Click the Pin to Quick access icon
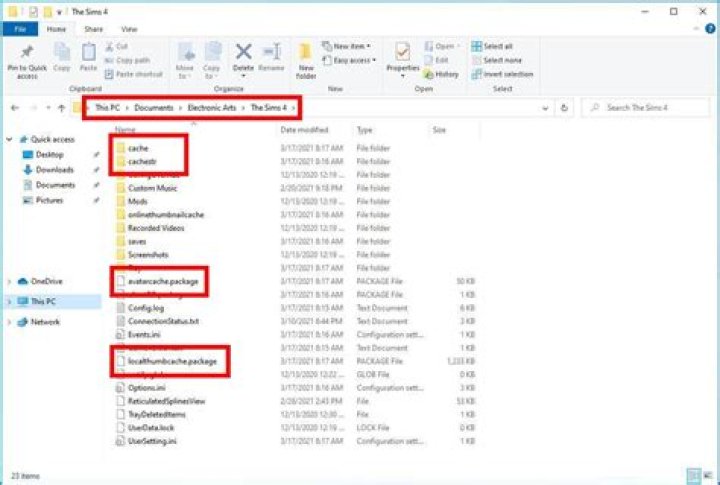Image resolution: width=720 pixels, height=485 pixels. tap(27, 52)
